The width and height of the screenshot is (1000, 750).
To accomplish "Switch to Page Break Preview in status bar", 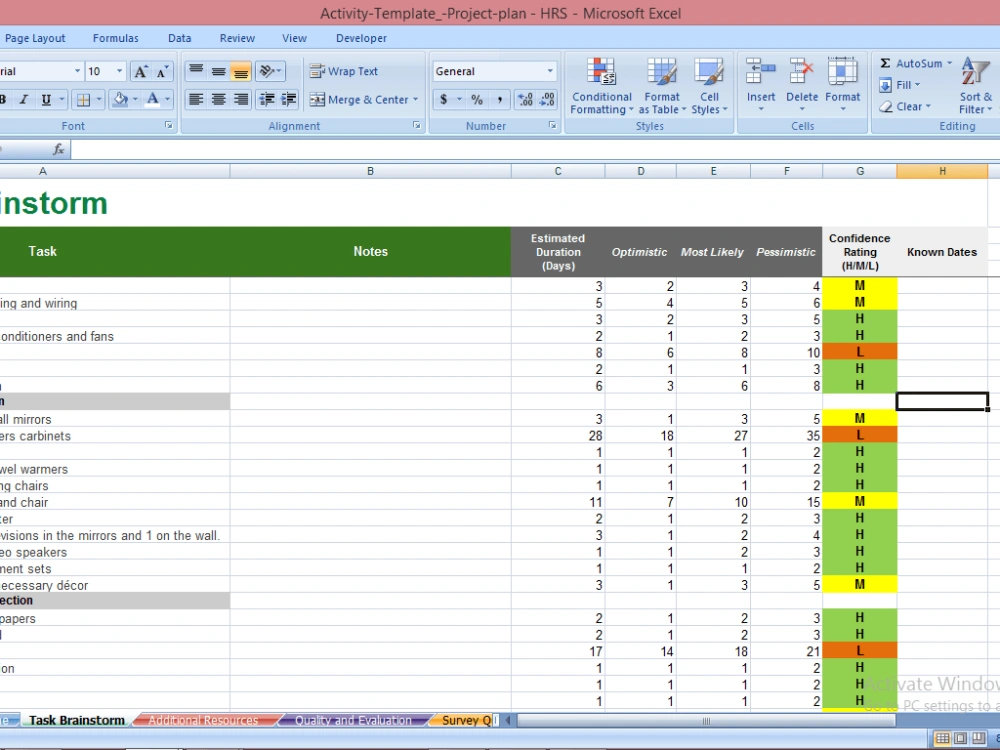I will point(978,739).
